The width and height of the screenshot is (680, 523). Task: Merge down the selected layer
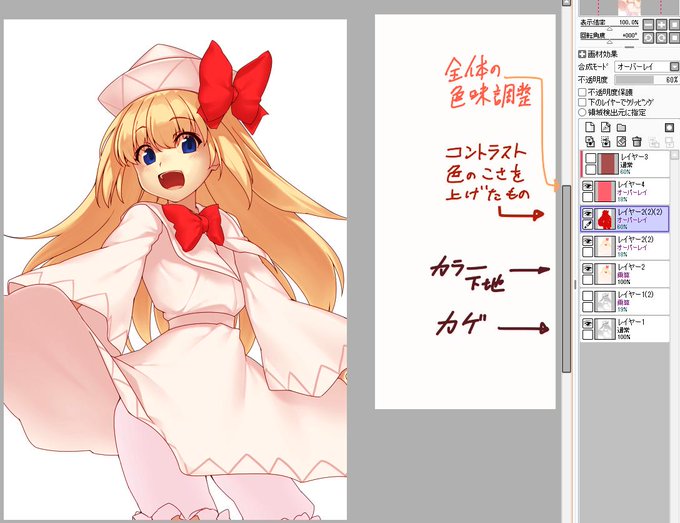coord(605,141)
